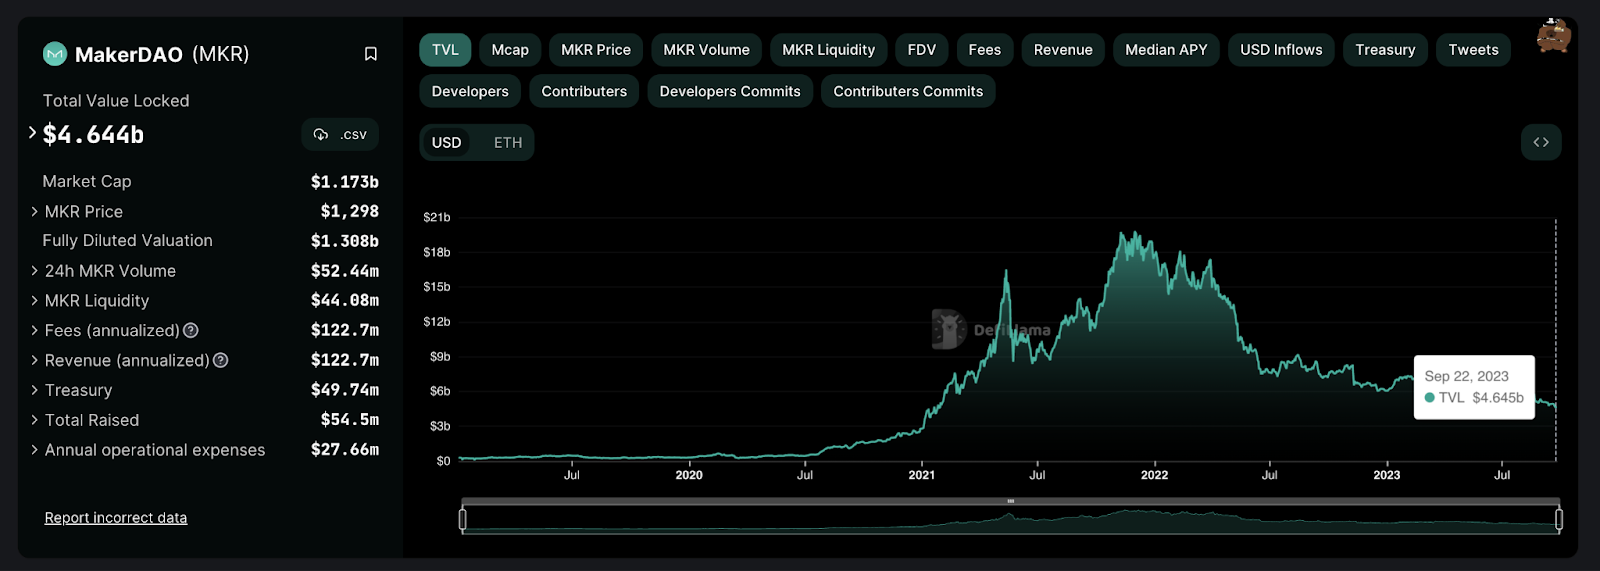Open the Fees (annualized) help icon
Screen dimensions: 1600x571
point(191,330)
